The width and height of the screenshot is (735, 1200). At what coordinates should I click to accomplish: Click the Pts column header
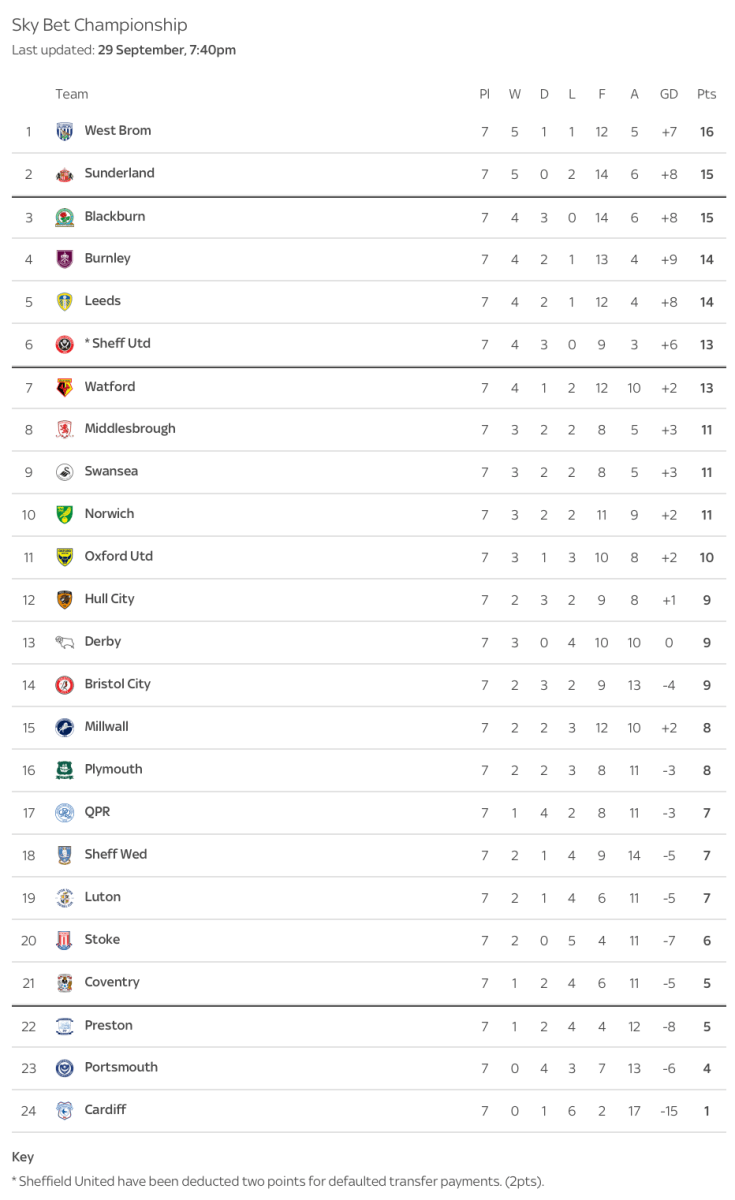706,94
